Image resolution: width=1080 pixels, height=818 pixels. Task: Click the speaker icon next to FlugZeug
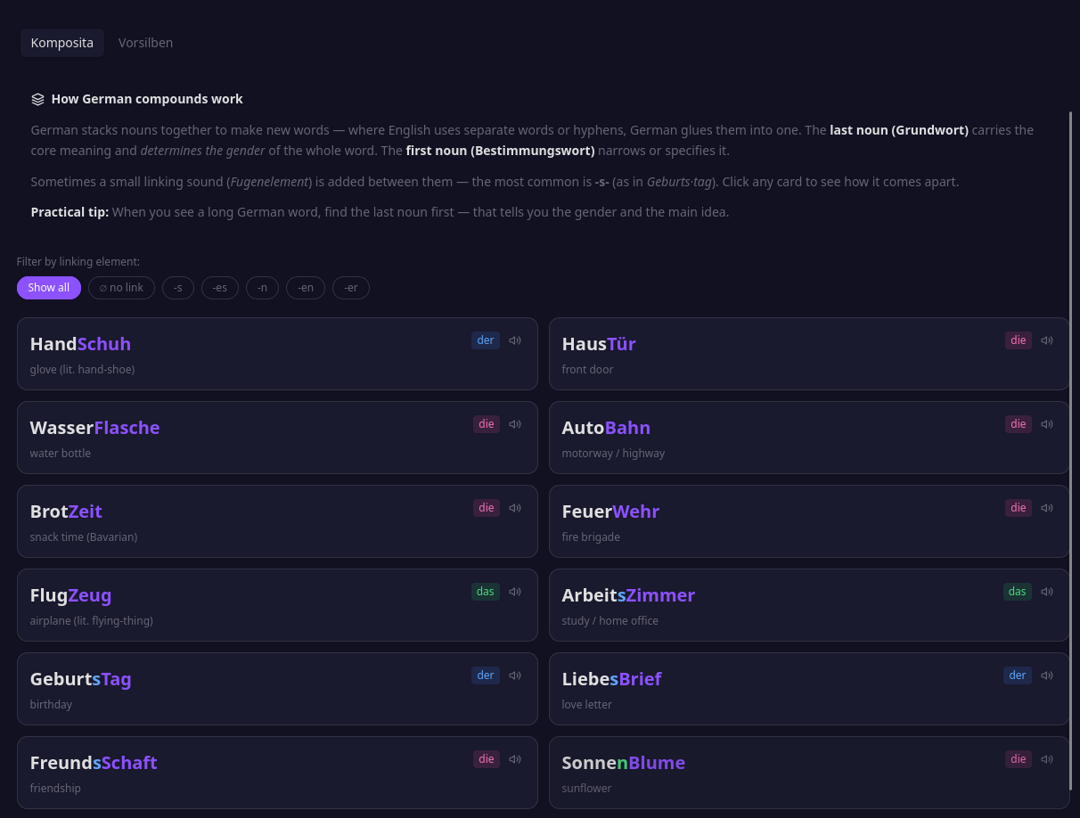pyautogui.click(x=514, y=591)
